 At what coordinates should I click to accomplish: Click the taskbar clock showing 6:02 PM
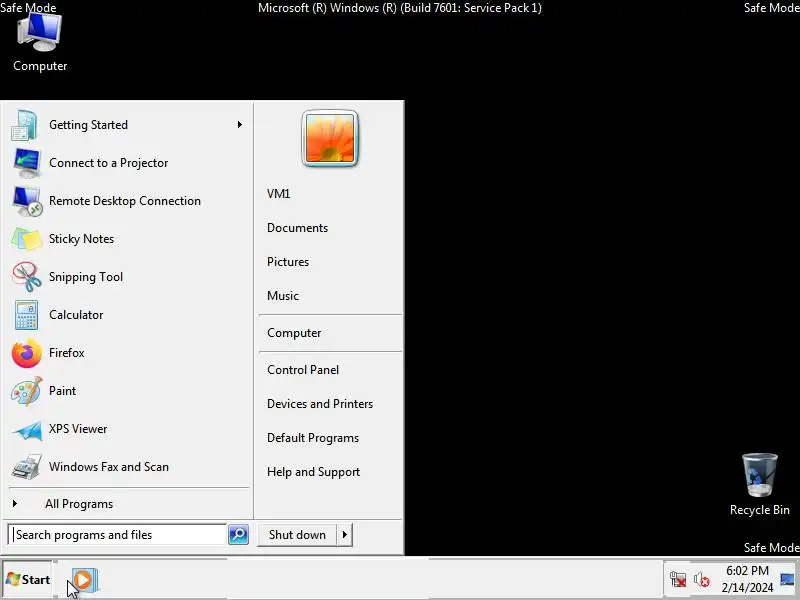[747, 571]
